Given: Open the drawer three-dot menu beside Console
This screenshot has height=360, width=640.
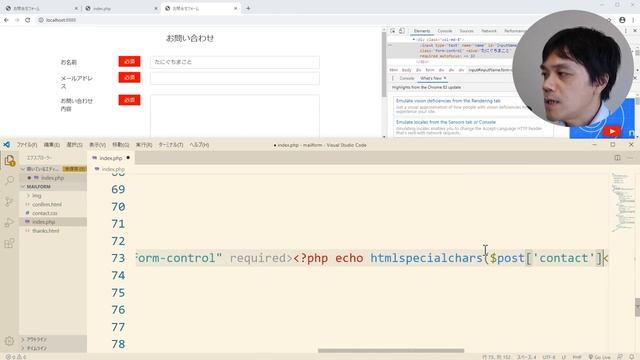Looking at the screenshot, I should tap(393, 78).
